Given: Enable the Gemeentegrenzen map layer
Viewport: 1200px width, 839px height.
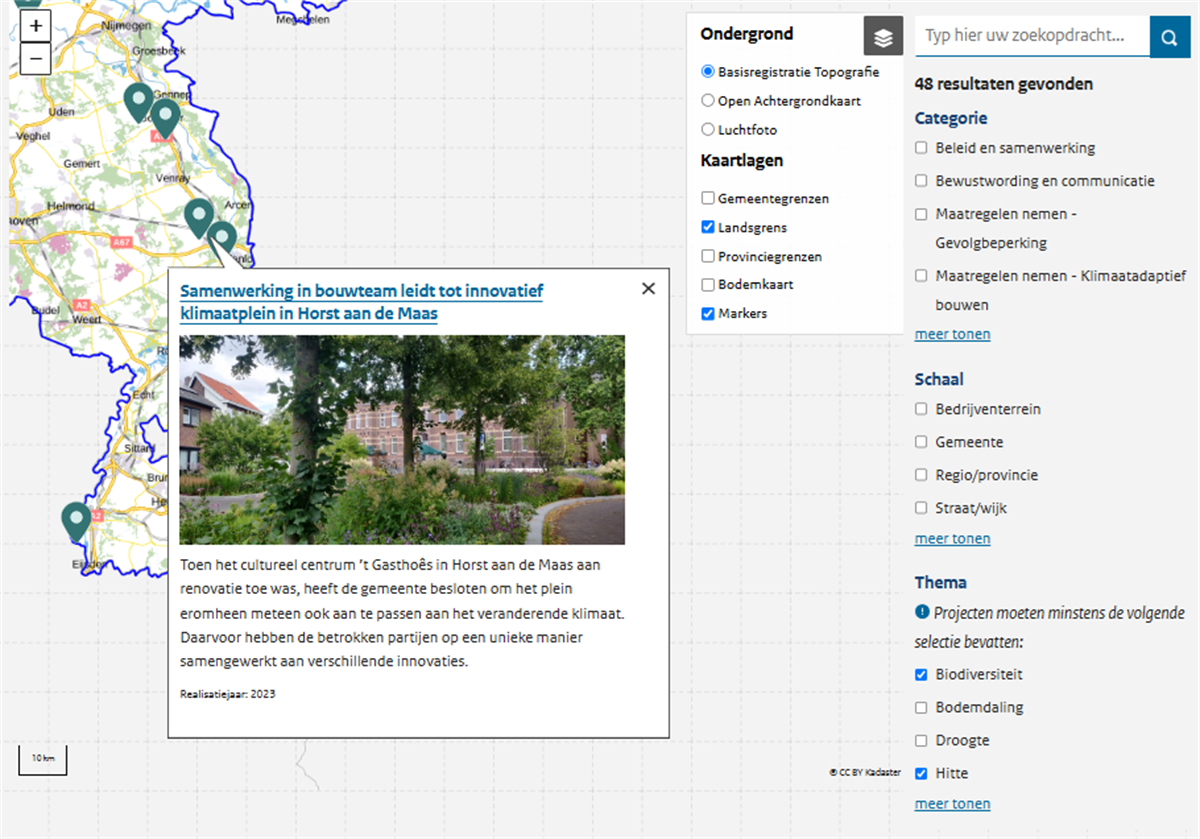Looking at the screenshot, I should [x=708, y=199].
